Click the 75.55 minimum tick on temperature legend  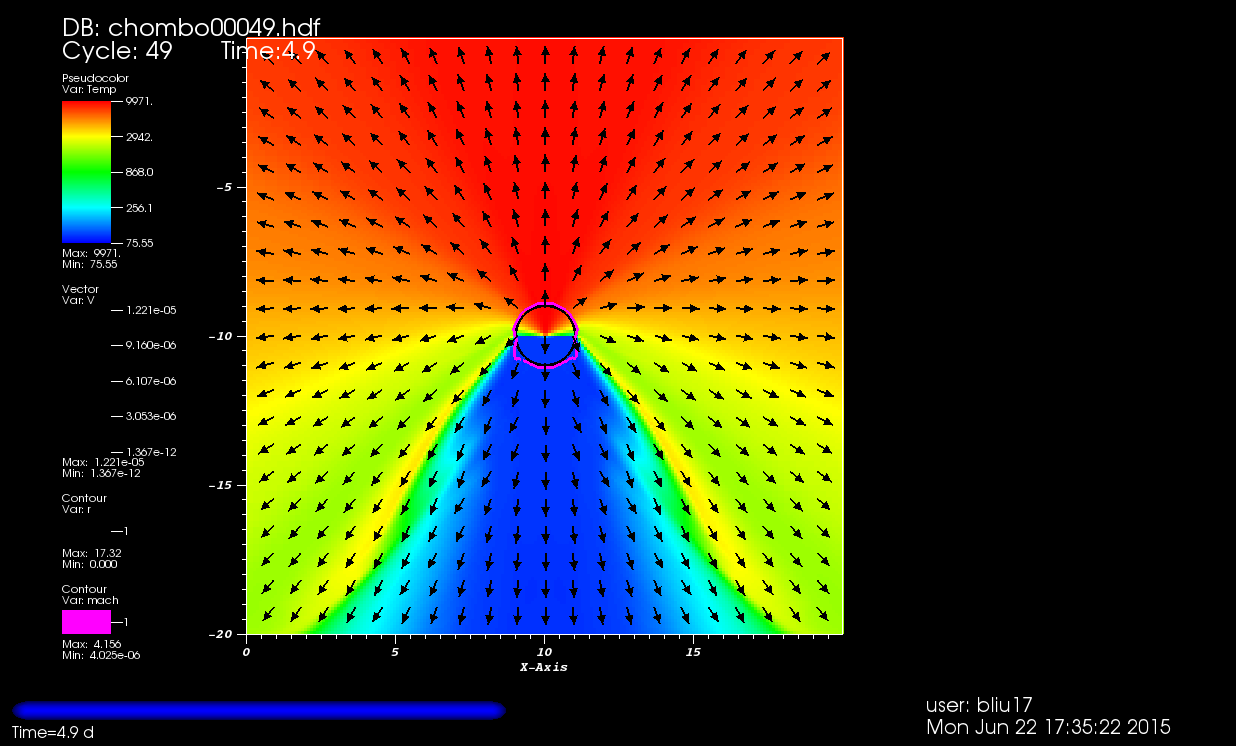click(140, 243)
